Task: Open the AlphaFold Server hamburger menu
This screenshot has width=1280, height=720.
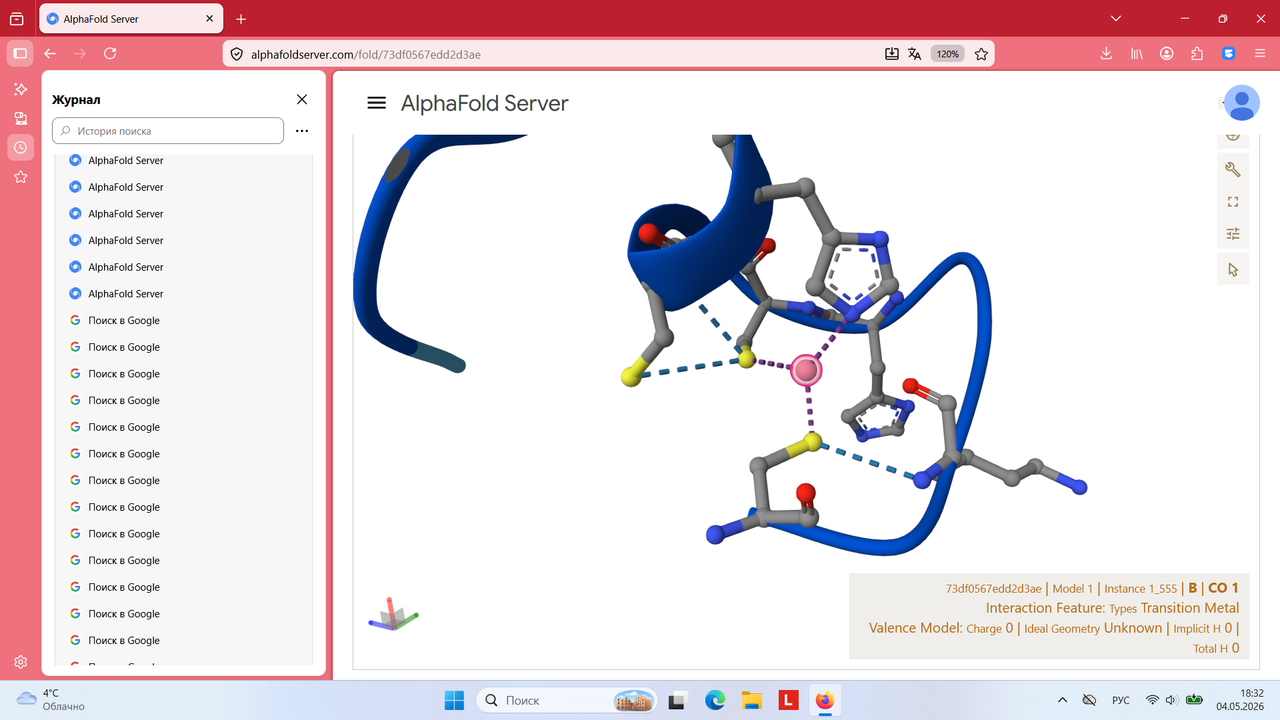Action: click(x=377, y=103)
